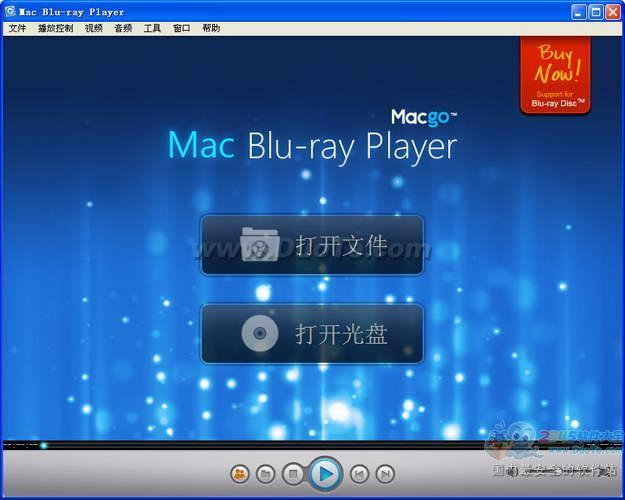Open the 窗口 menu
This screenshot has height=500, width=625.
coord(182,28)
